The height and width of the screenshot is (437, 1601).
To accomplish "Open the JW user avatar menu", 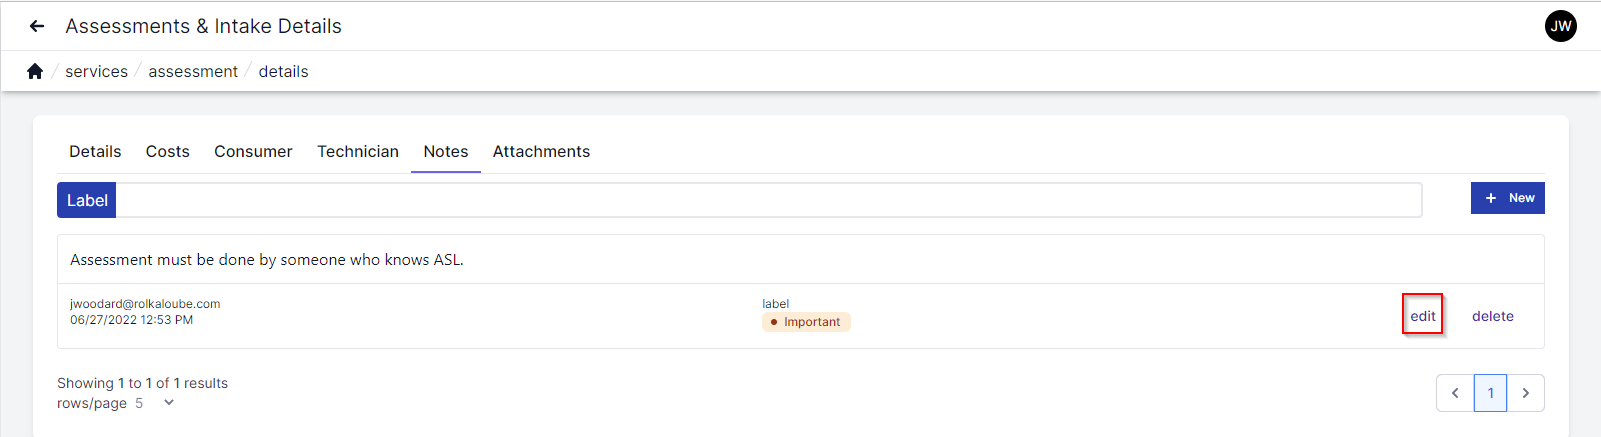I will (x=1560, y=26).
